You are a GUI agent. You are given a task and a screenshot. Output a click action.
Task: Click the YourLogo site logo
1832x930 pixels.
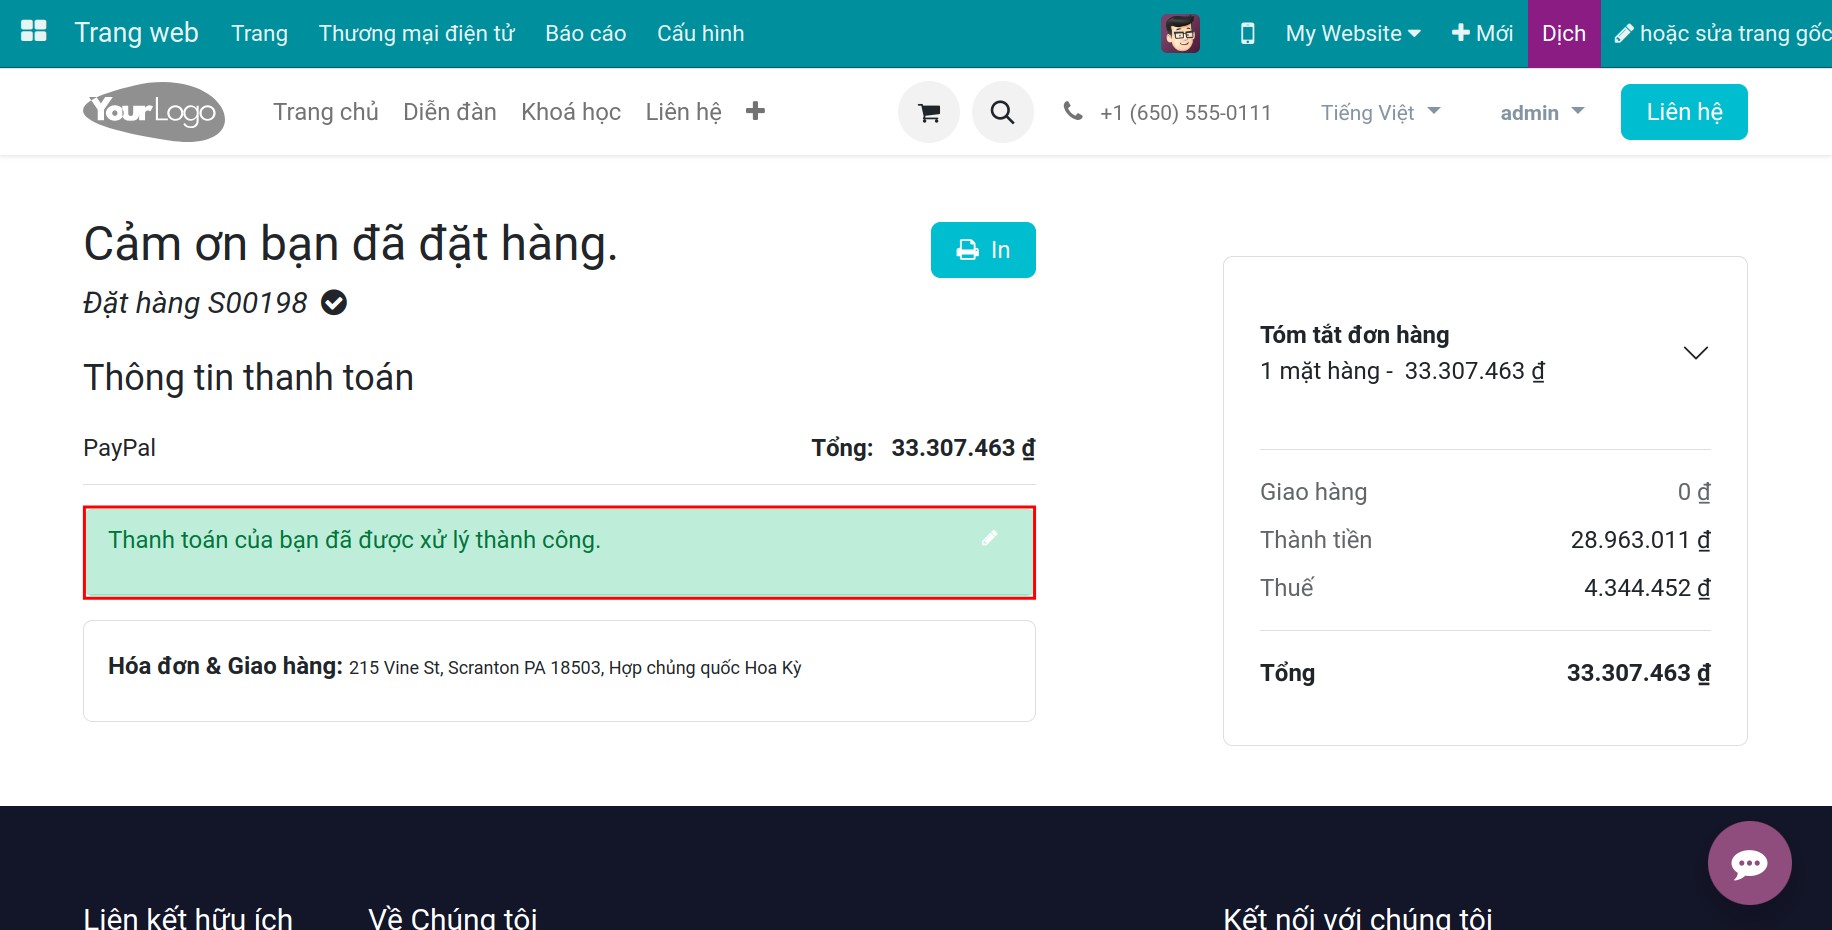(x=154, y=111)
